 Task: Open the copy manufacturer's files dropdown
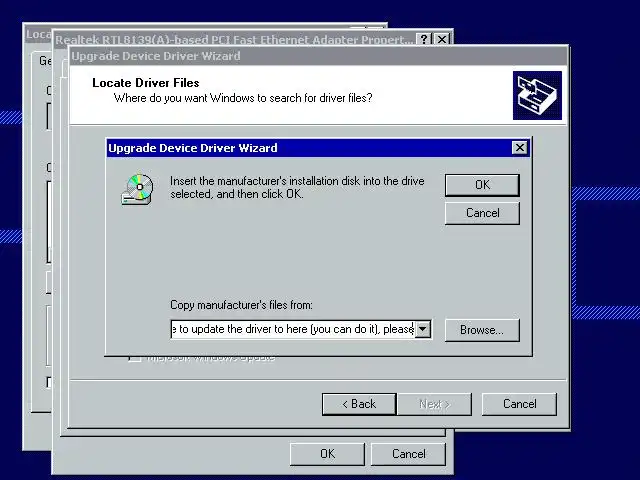tap(423, 329)
